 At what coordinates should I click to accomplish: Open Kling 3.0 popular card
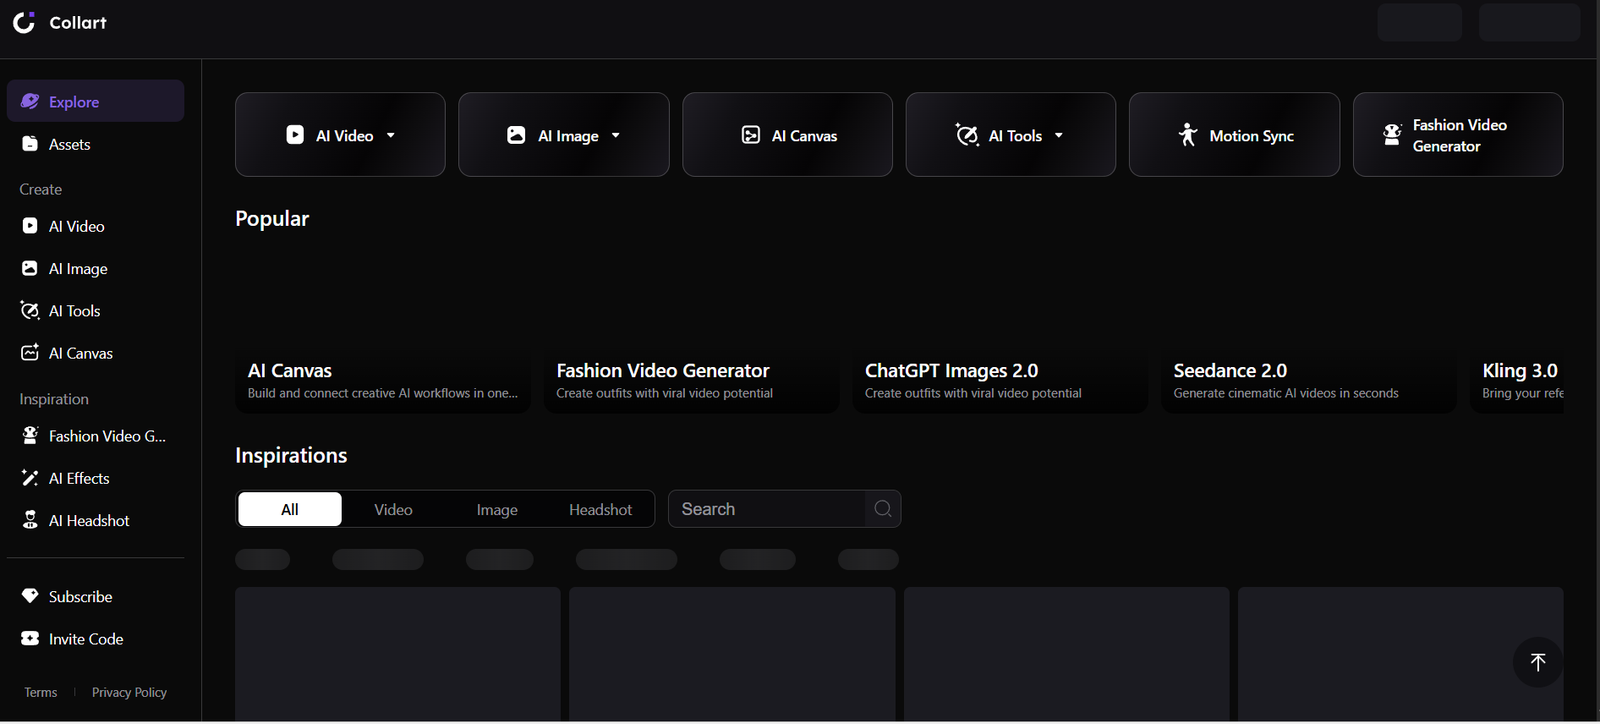pos(1517,329)
